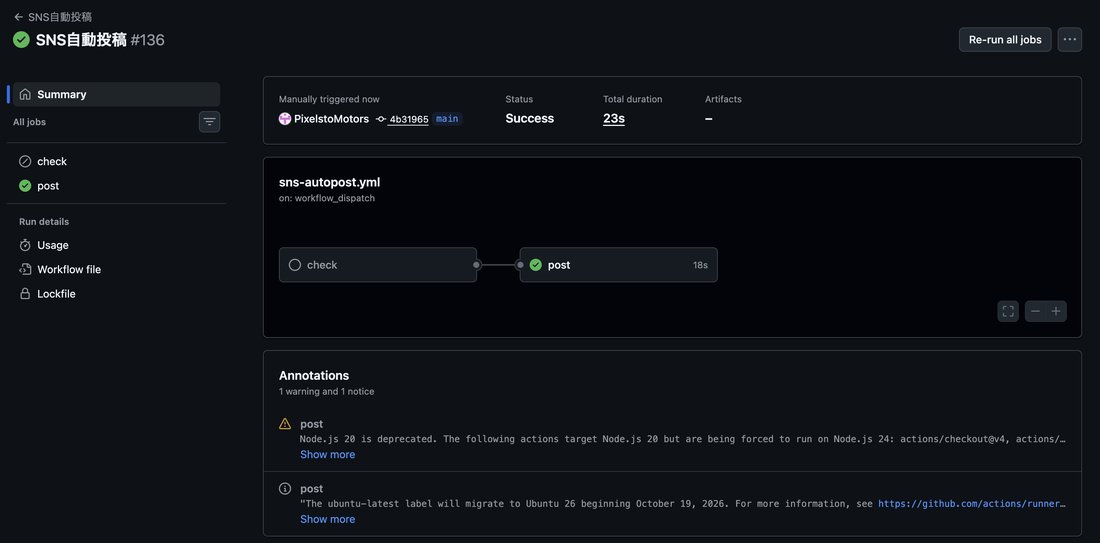Click the stopwatch icon next to Usage
Viewport: 1100px width, 543px height.
tap(25, 245)
